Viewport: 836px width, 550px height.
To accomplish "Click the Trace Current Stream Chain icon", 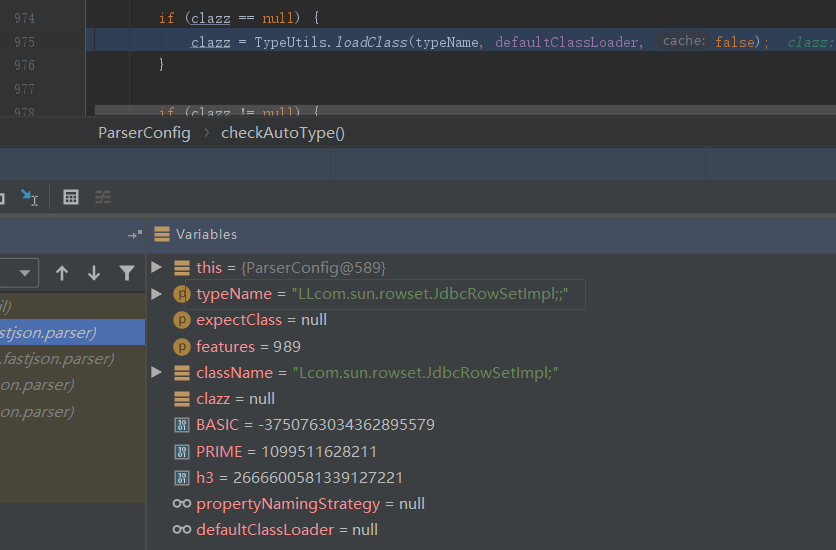I will tap(103, 197).
